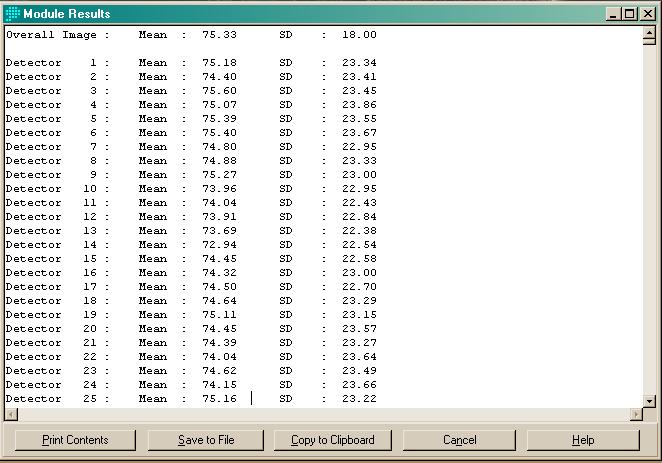The height and width of the screenshot is (463, 662).
Task: Click Detector 8 mean value 74.88
Action: (x=219, y=160)
